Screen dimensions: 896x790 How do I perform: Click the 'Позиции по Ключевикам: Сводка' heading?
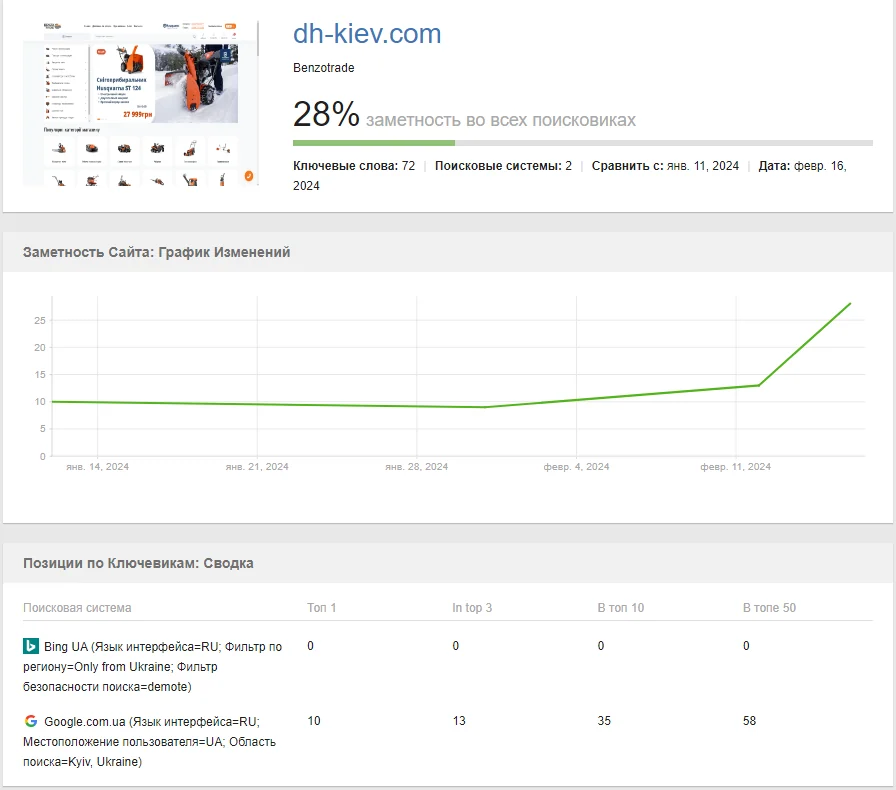[x=138, y=563]
